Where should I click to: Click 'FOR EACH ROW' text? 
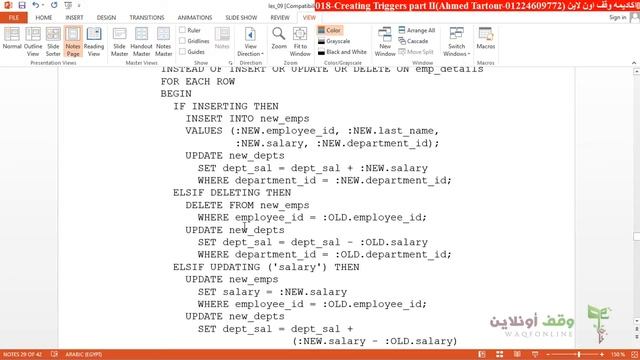click(x=198, y=81)
